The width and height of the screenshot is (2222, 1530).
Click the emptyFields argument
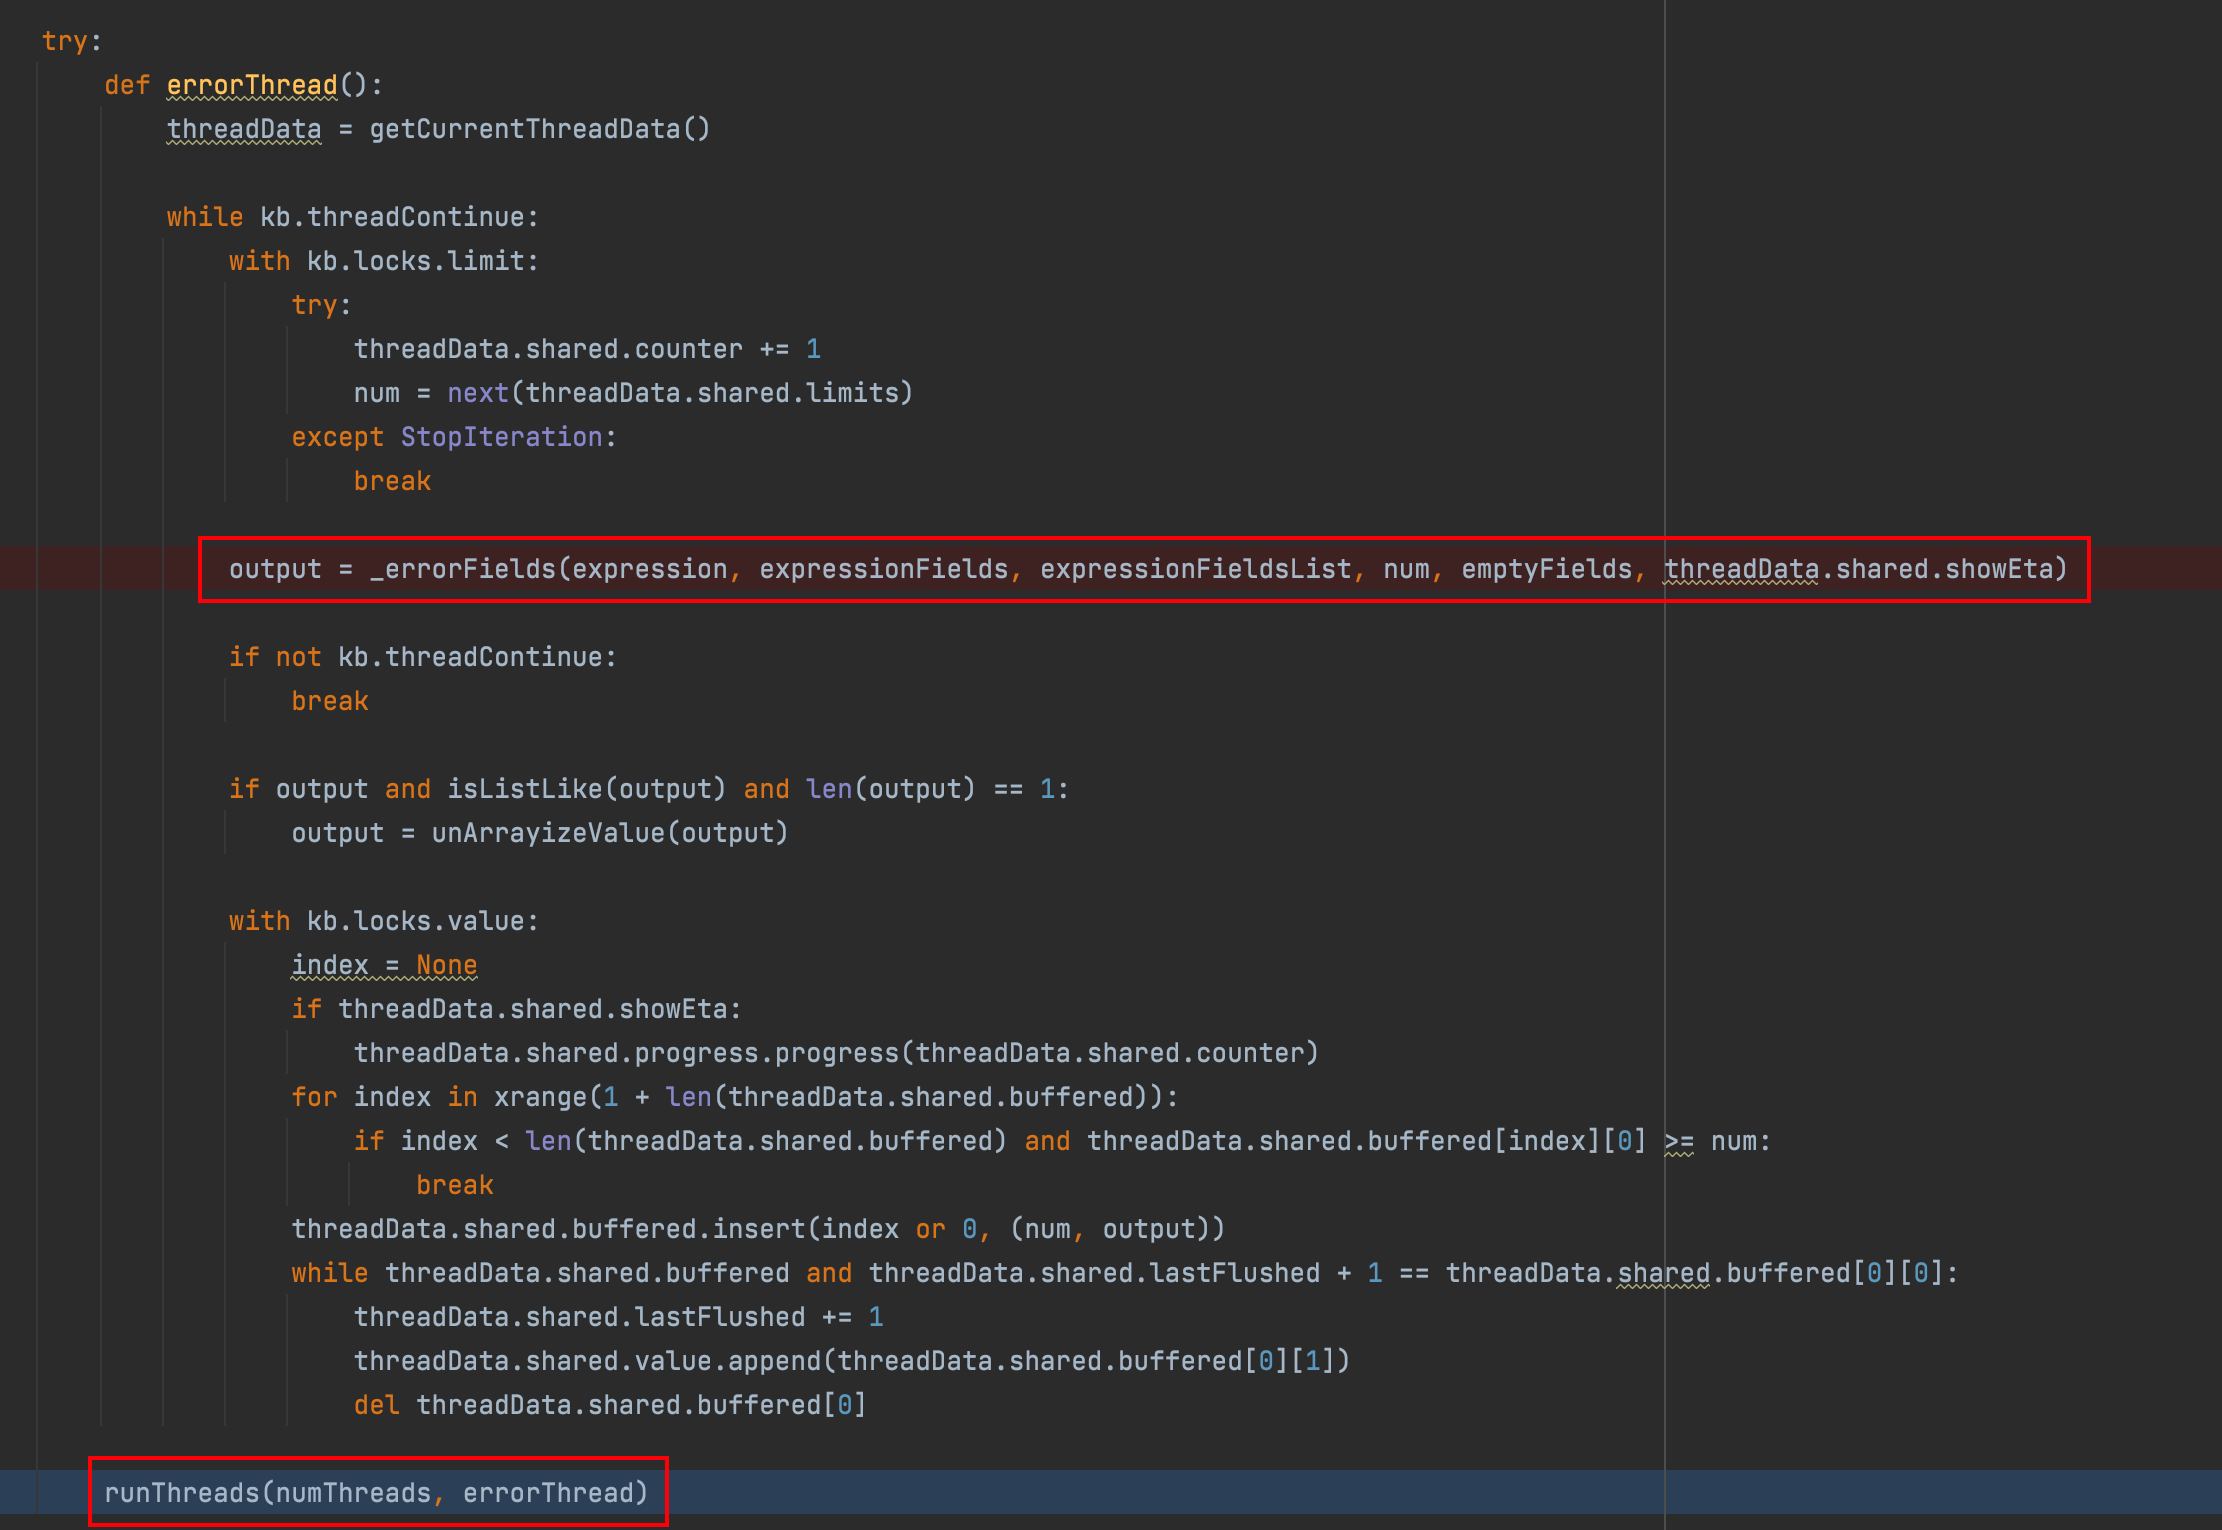point(1546,569)
